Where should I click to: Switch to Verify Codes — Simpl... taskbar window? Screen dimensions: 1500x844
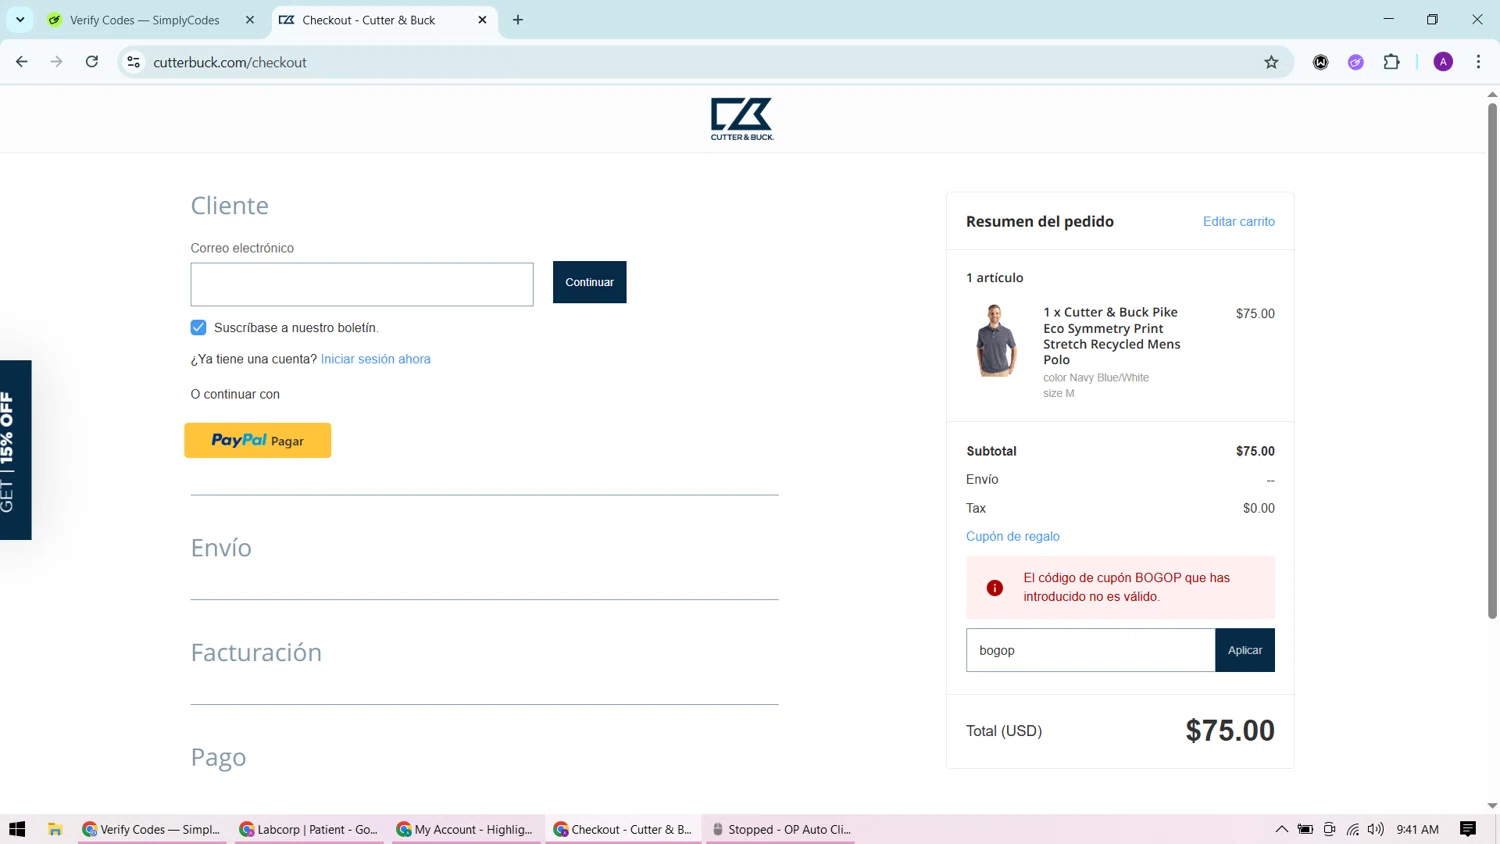152,829
